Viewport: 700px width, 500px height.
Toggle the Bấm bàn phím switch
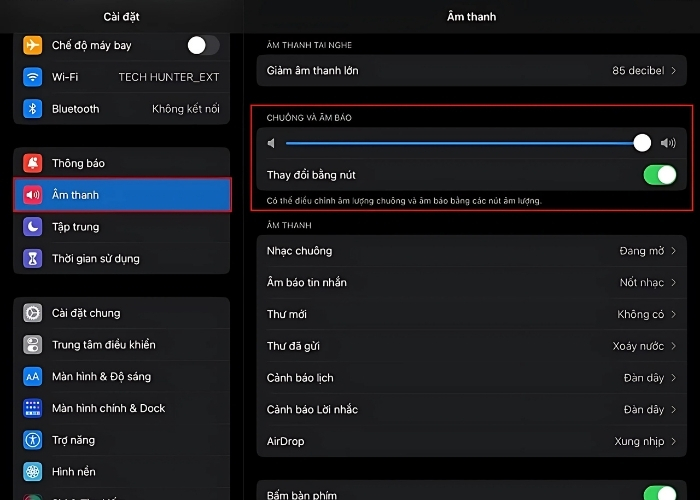pyautogui.click(x=660, y=493)
